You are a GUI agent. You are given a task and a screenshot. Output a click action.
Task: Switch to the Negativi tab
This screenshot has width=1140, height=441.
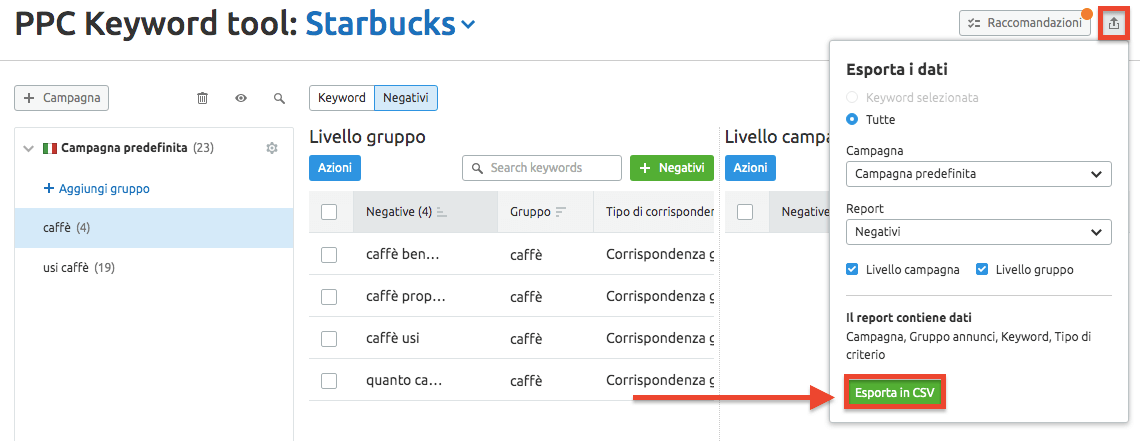tap(406, 98)
